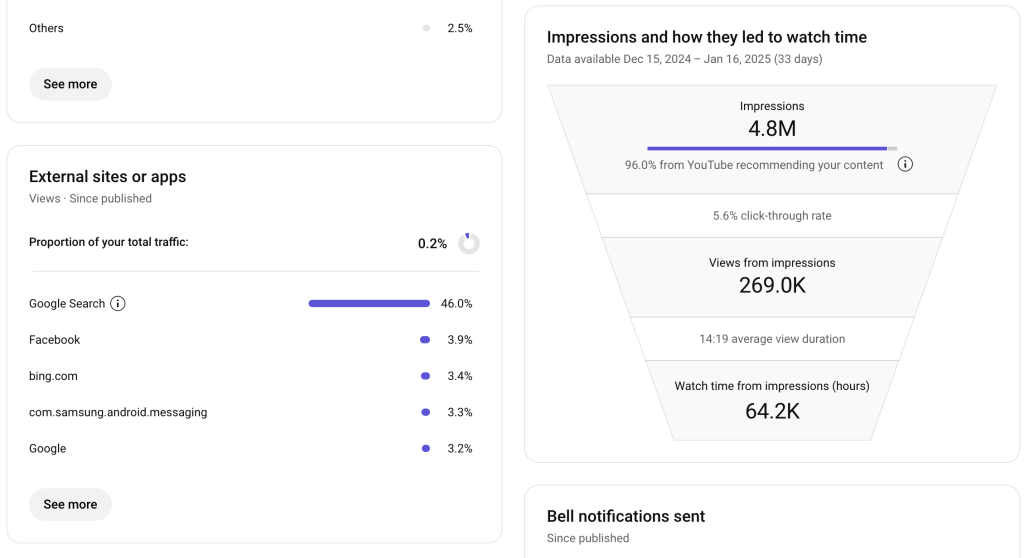Click the traffic proportion donut chart icon
The image size is (1024, 558).
tap(468, 243)
